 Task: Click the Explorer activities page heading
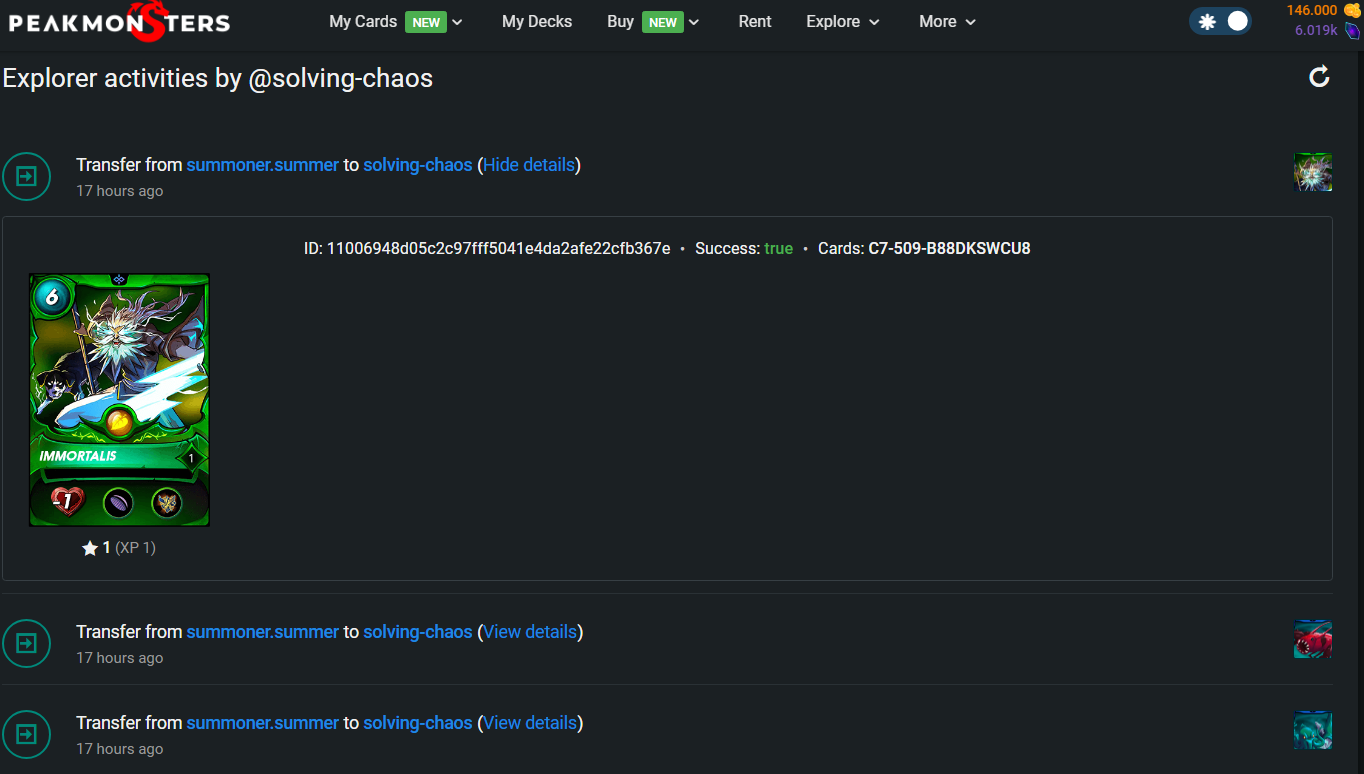tap(218, 78)
